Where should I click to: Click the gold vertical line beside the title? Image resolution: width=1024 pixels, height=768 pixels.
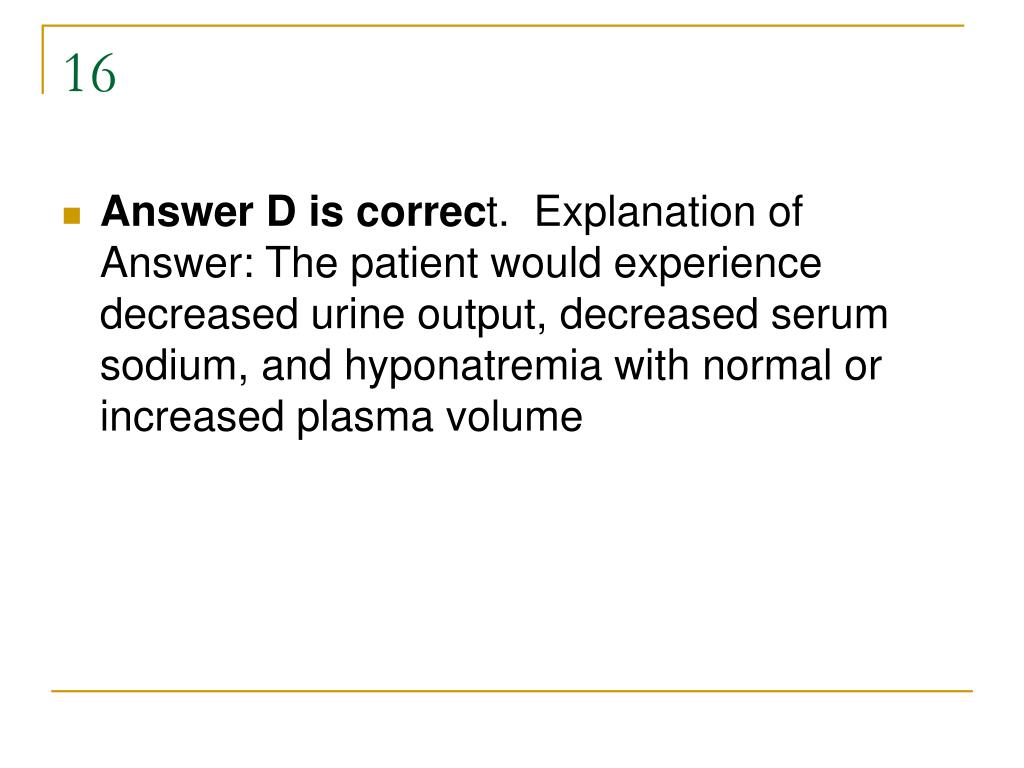tap(43, 59)
